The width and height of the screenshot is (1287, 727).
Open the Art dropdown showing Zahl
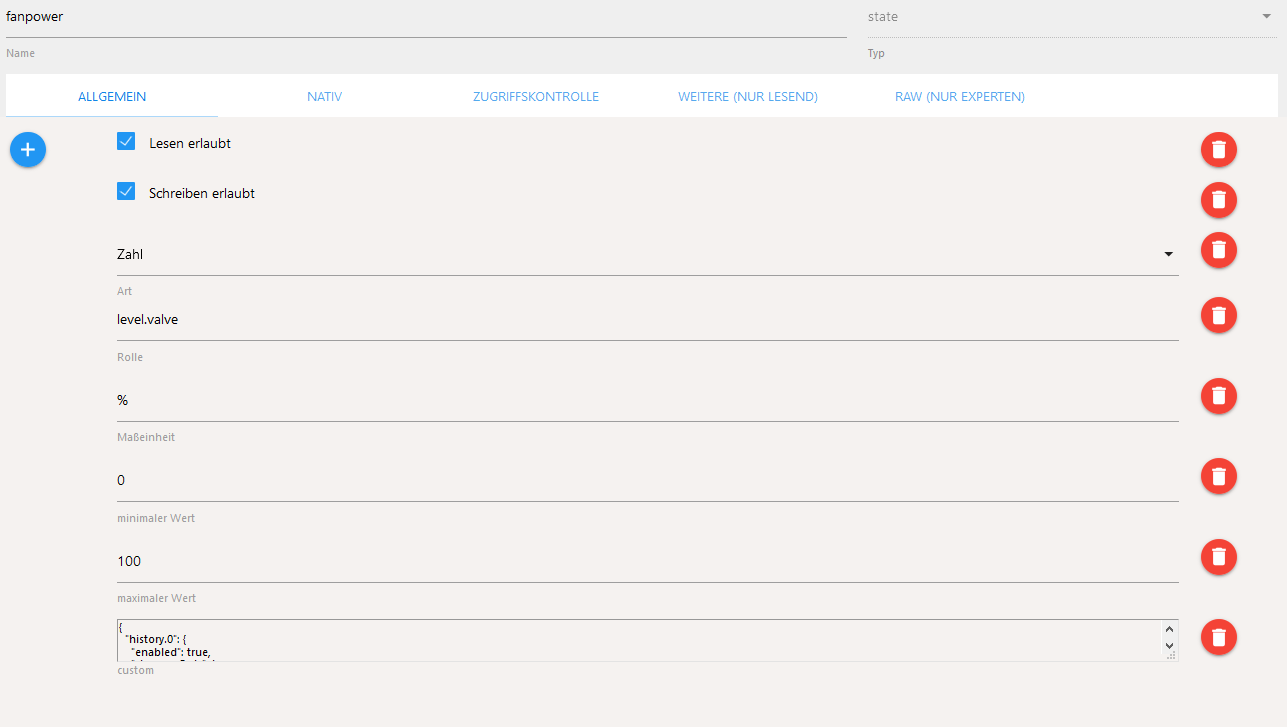pyautogui.click(x=647, y=254)
